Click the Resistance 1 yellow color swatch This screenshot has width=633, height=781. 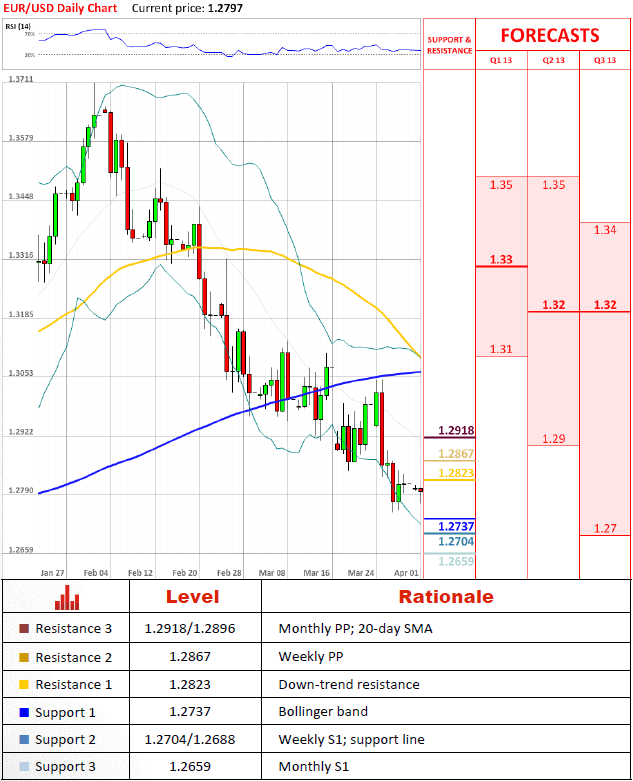pos(24,684)
